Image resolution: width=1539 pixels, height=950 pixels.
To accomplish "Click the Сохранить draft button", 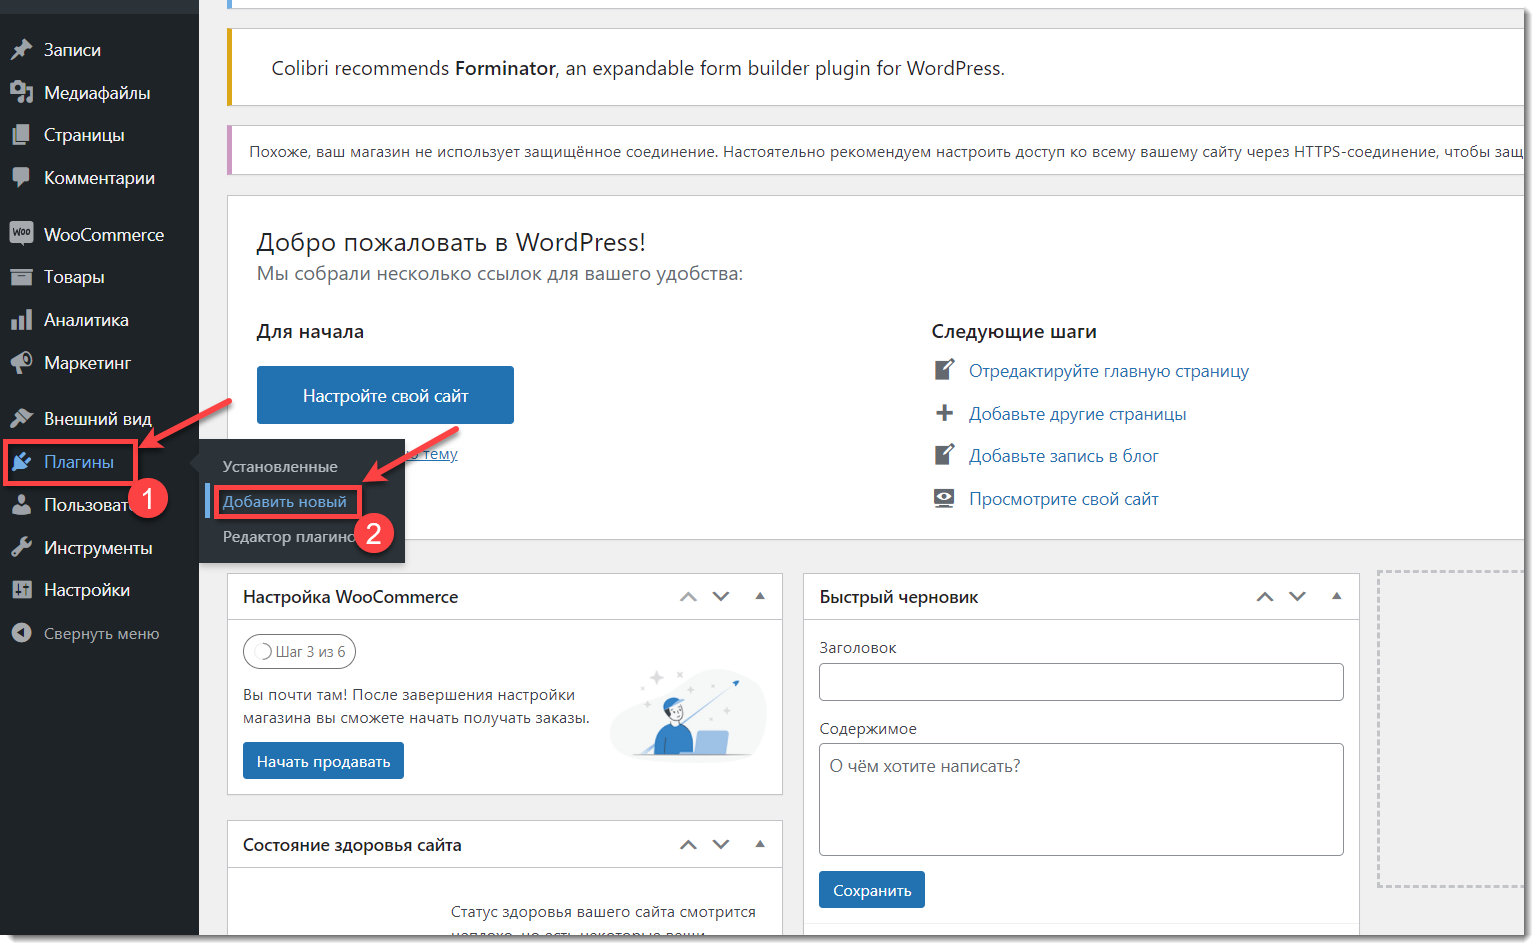I will coord(872,889).
